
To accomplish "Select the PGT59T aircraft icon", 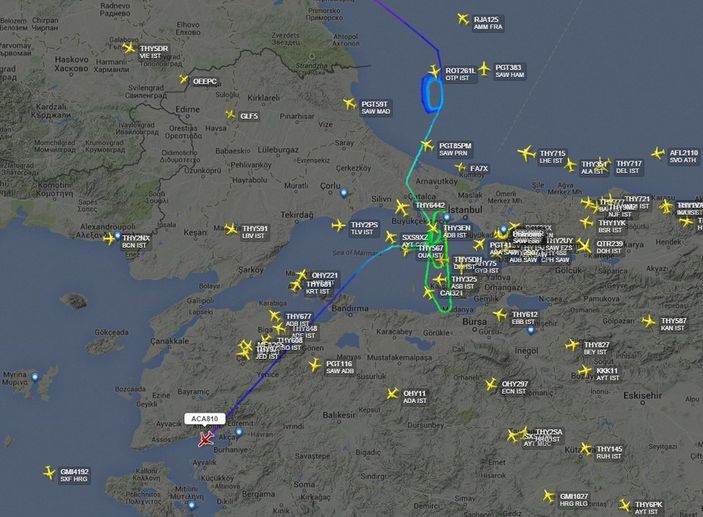I will click(x=350, y=104).
